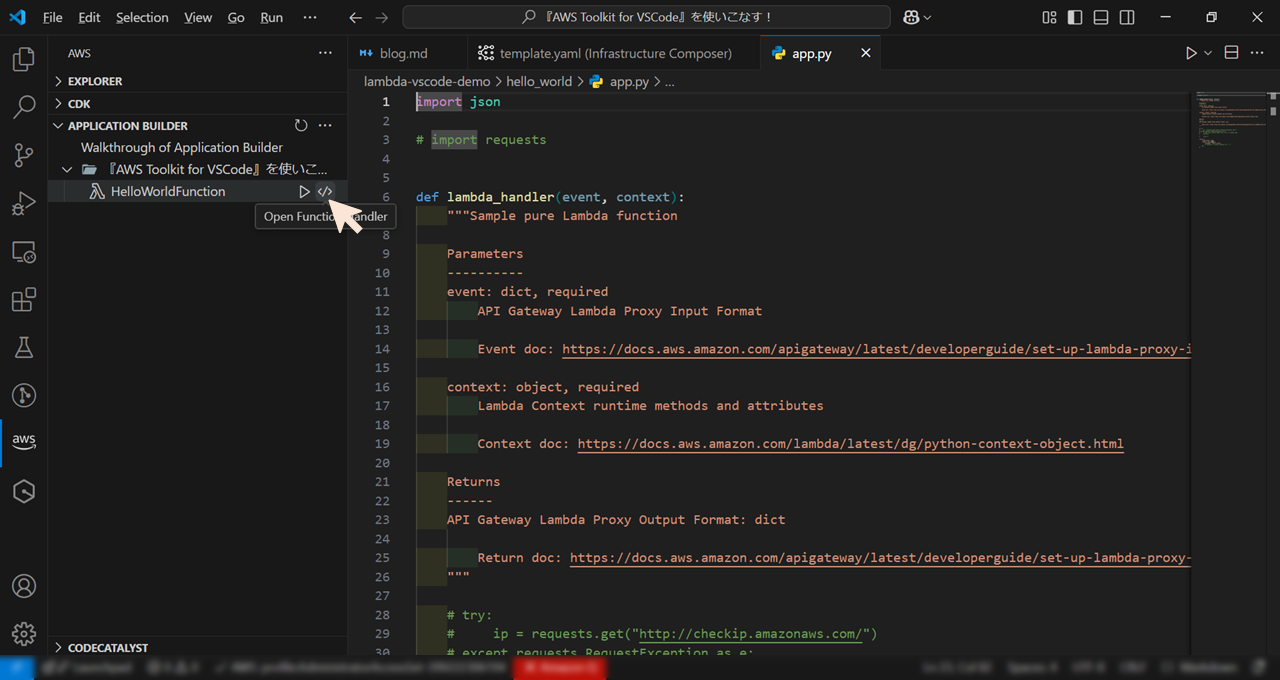Open the Remote Explorer view
Image resolution: width=1280 pixels, height=680 pixels.
tap(24, 252)
